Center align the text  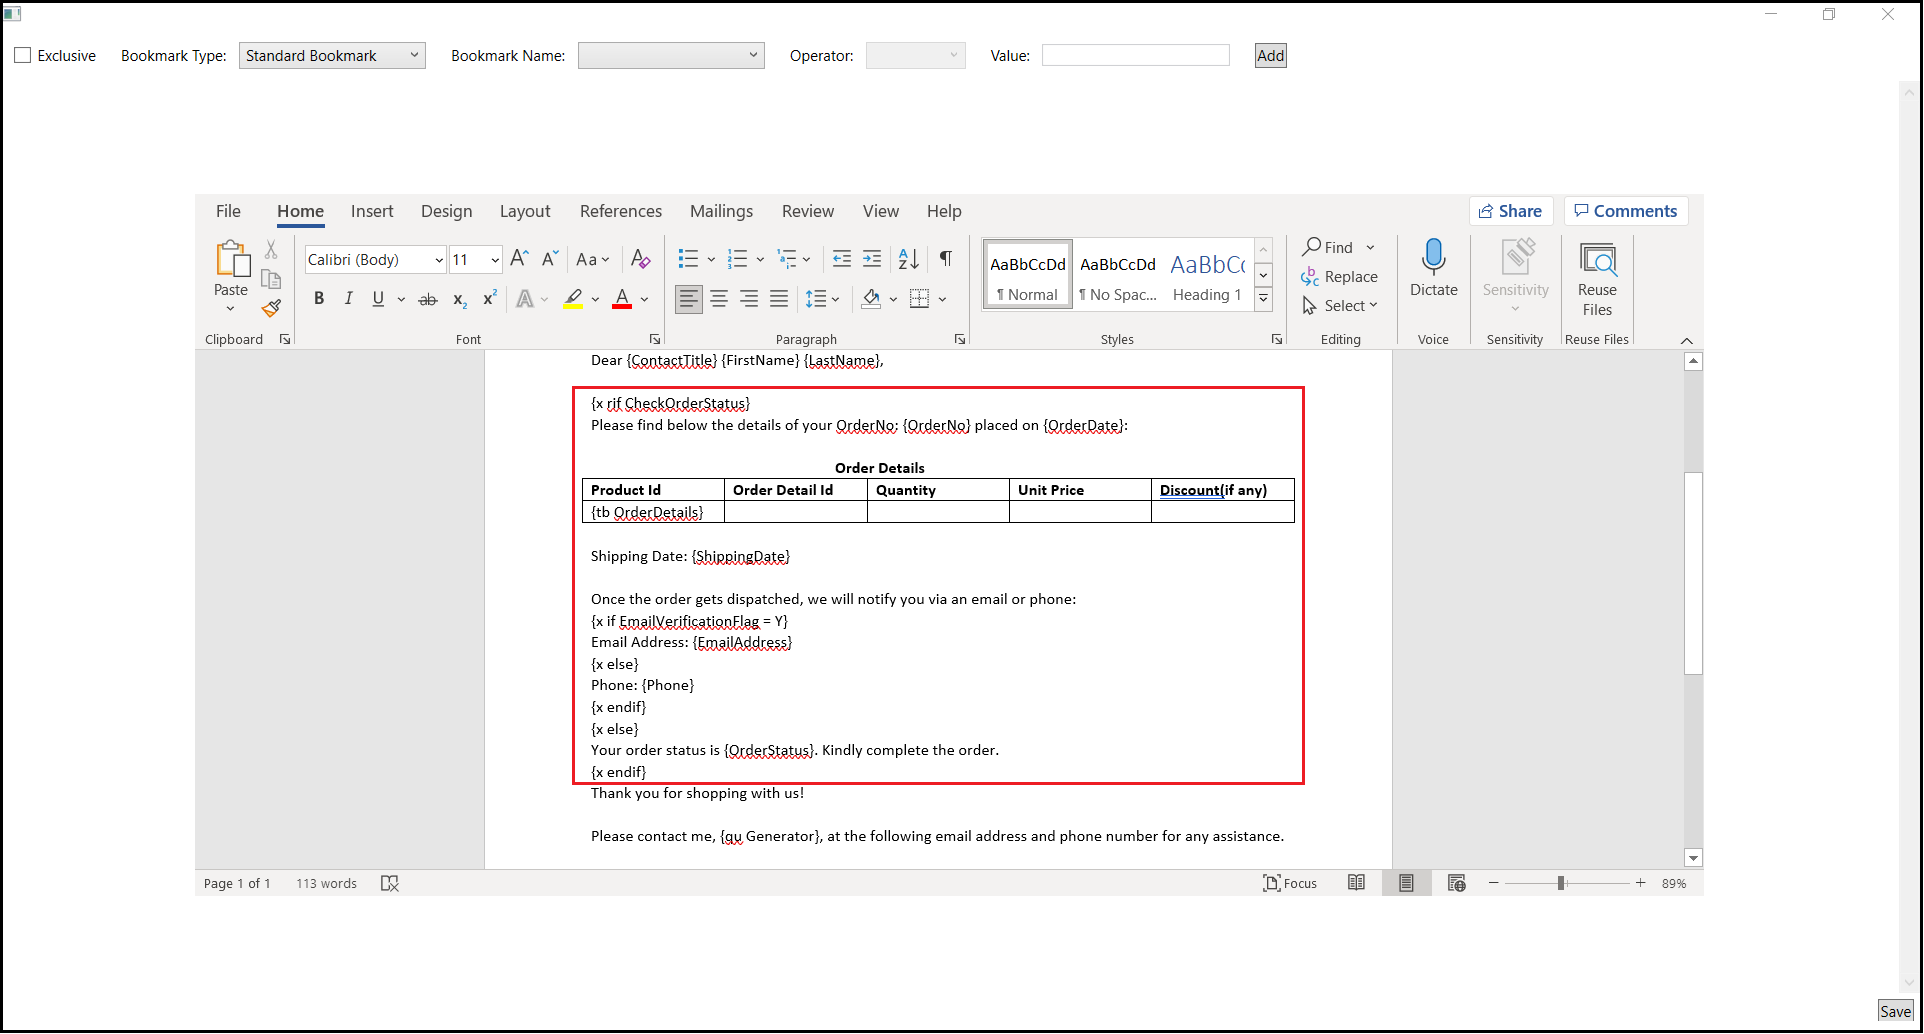pos(719,299)
